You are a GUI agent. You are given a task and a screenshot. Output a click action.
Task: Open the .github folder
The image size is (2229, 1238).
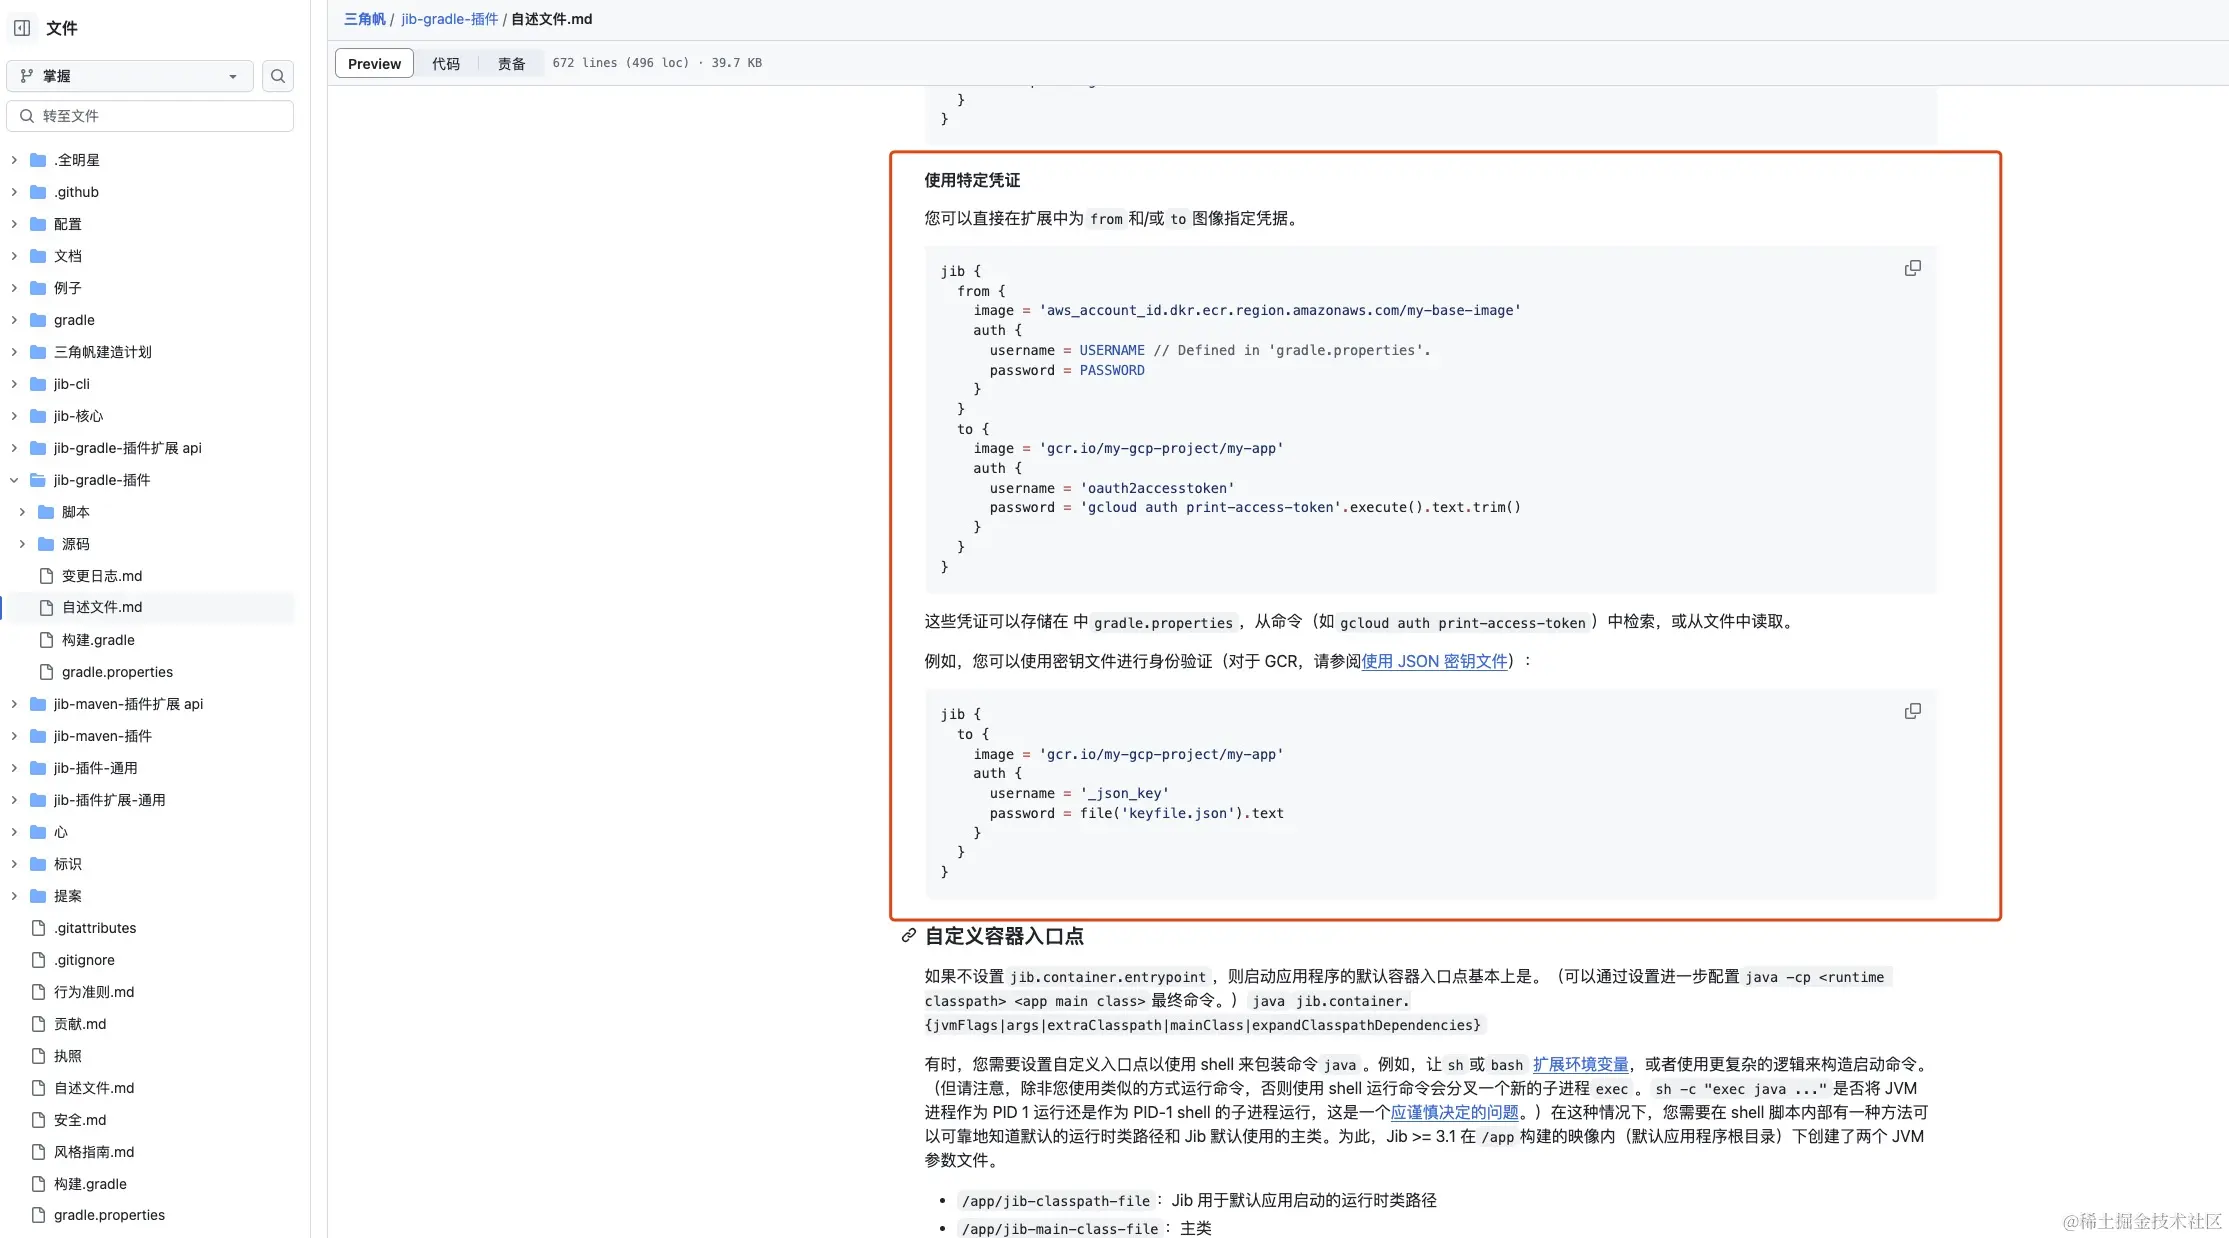(x=76, y=192)
